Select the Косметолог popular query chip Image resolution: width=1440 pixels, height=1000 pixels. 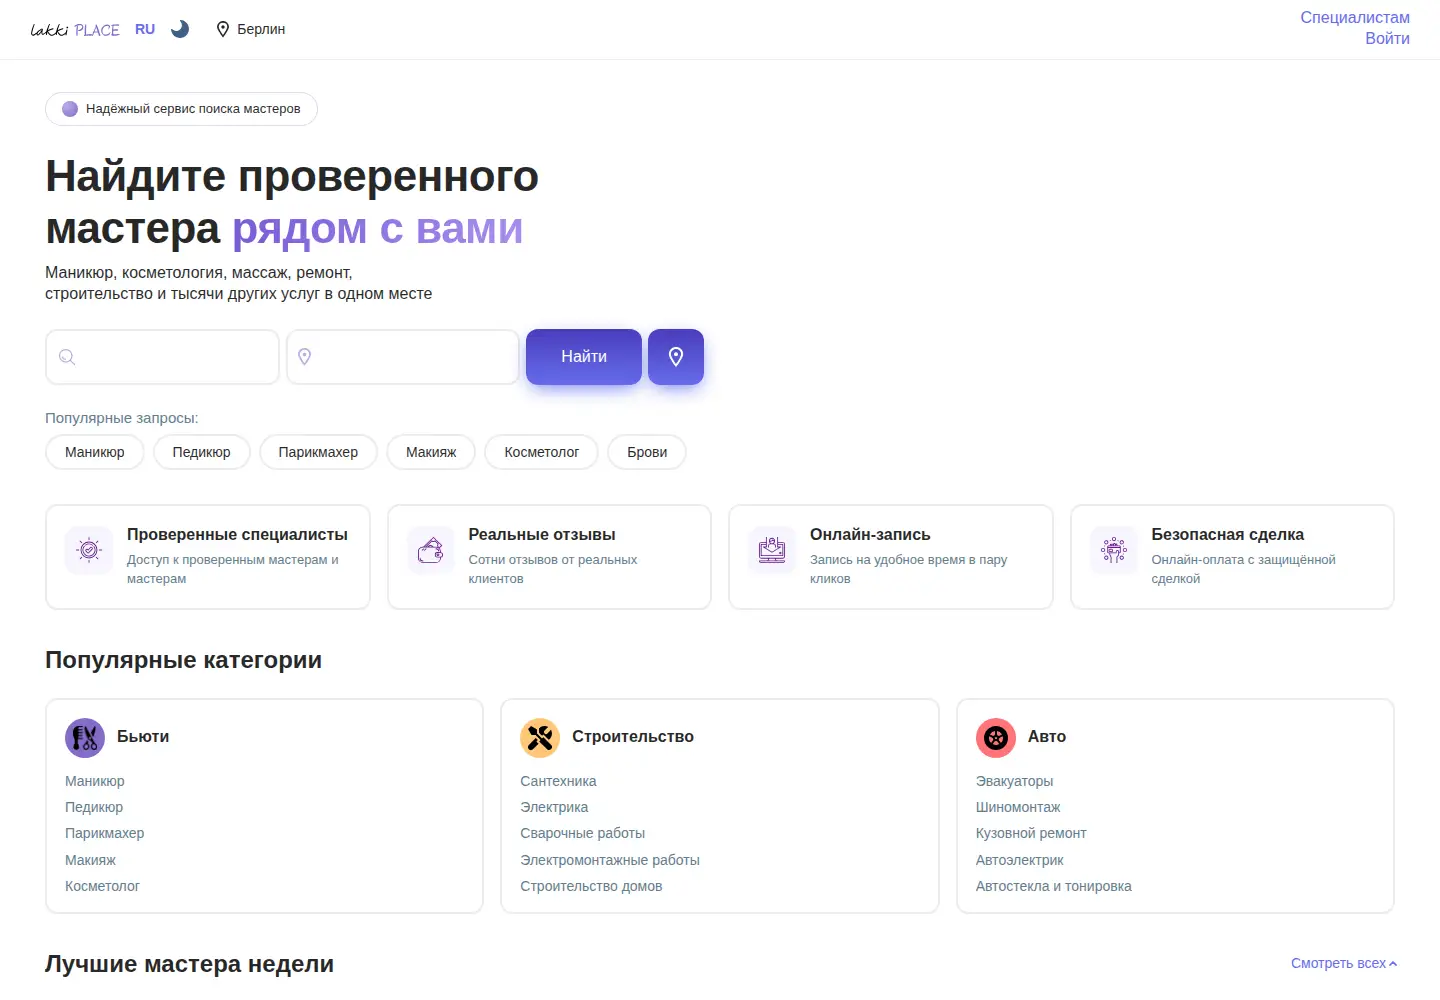coord(542,452)
